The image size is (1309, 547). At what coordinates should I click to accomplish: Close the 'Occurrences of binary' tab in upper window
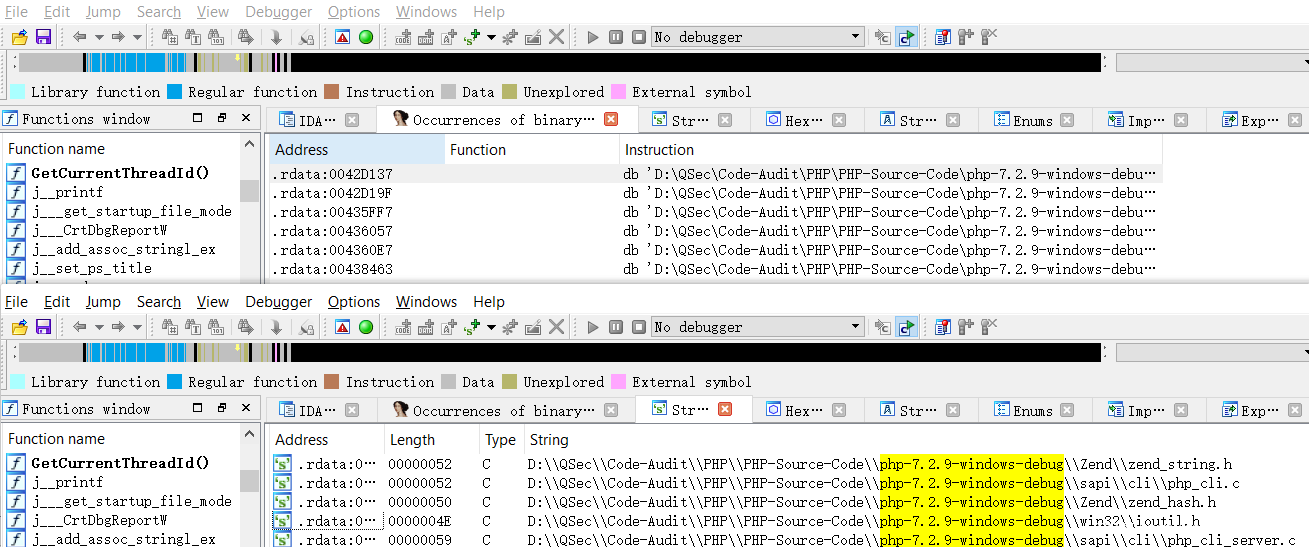click(611, 119)
